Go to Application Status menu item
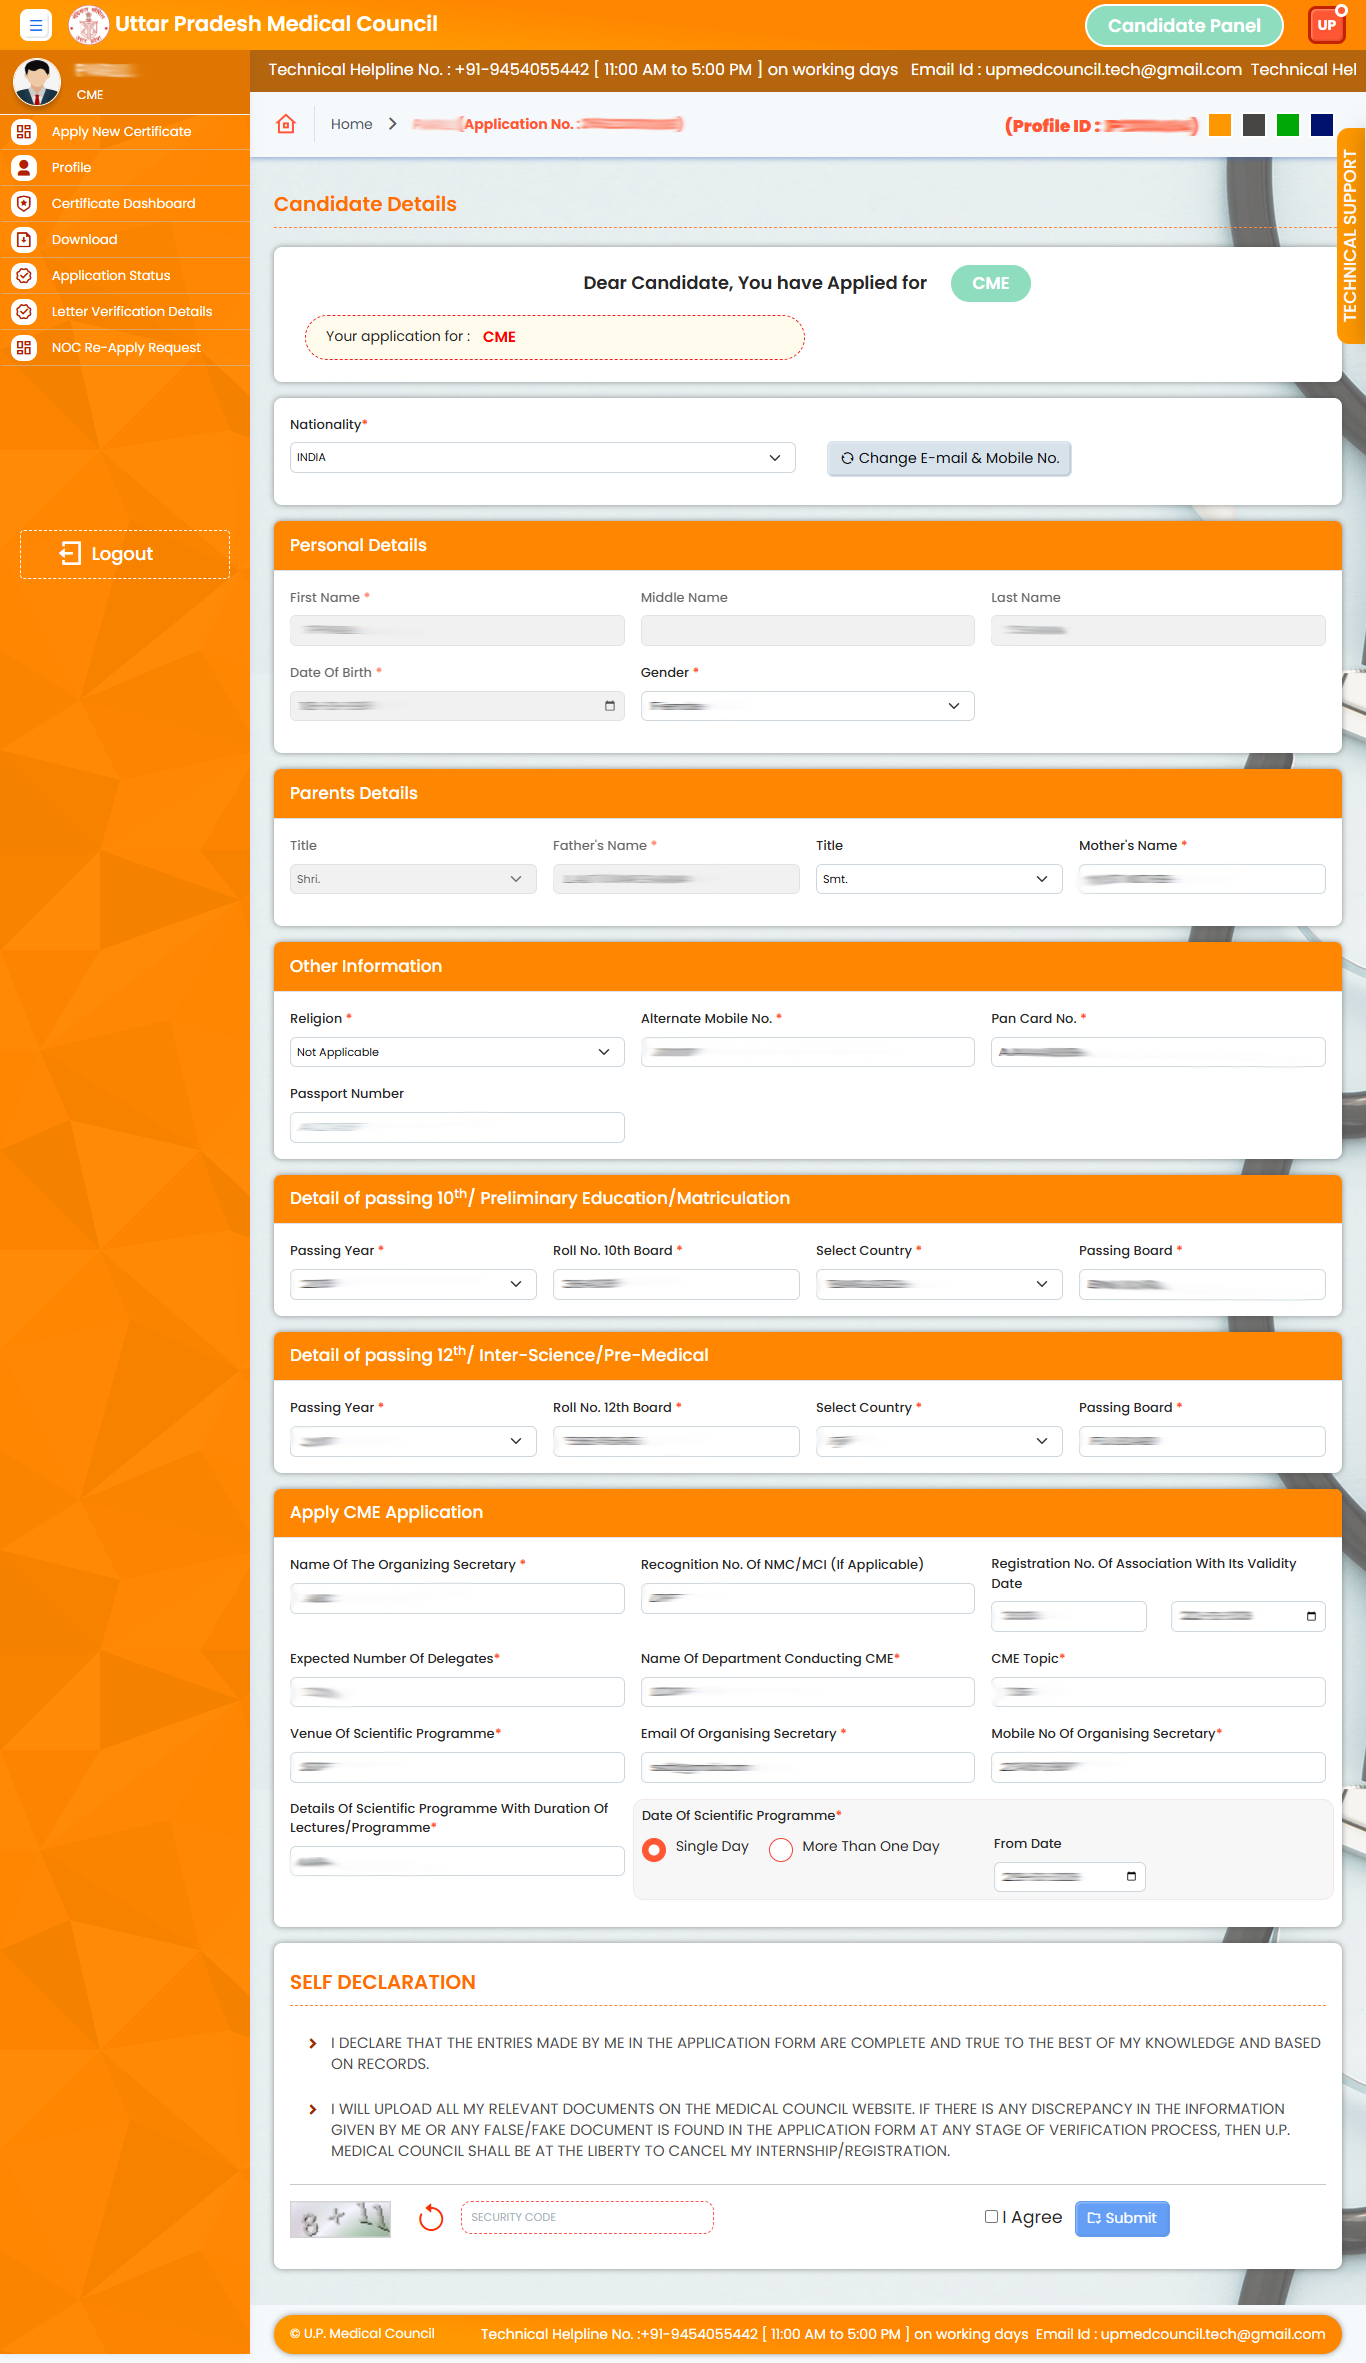The image size is (1366, 2363). (x=111, y=275)
